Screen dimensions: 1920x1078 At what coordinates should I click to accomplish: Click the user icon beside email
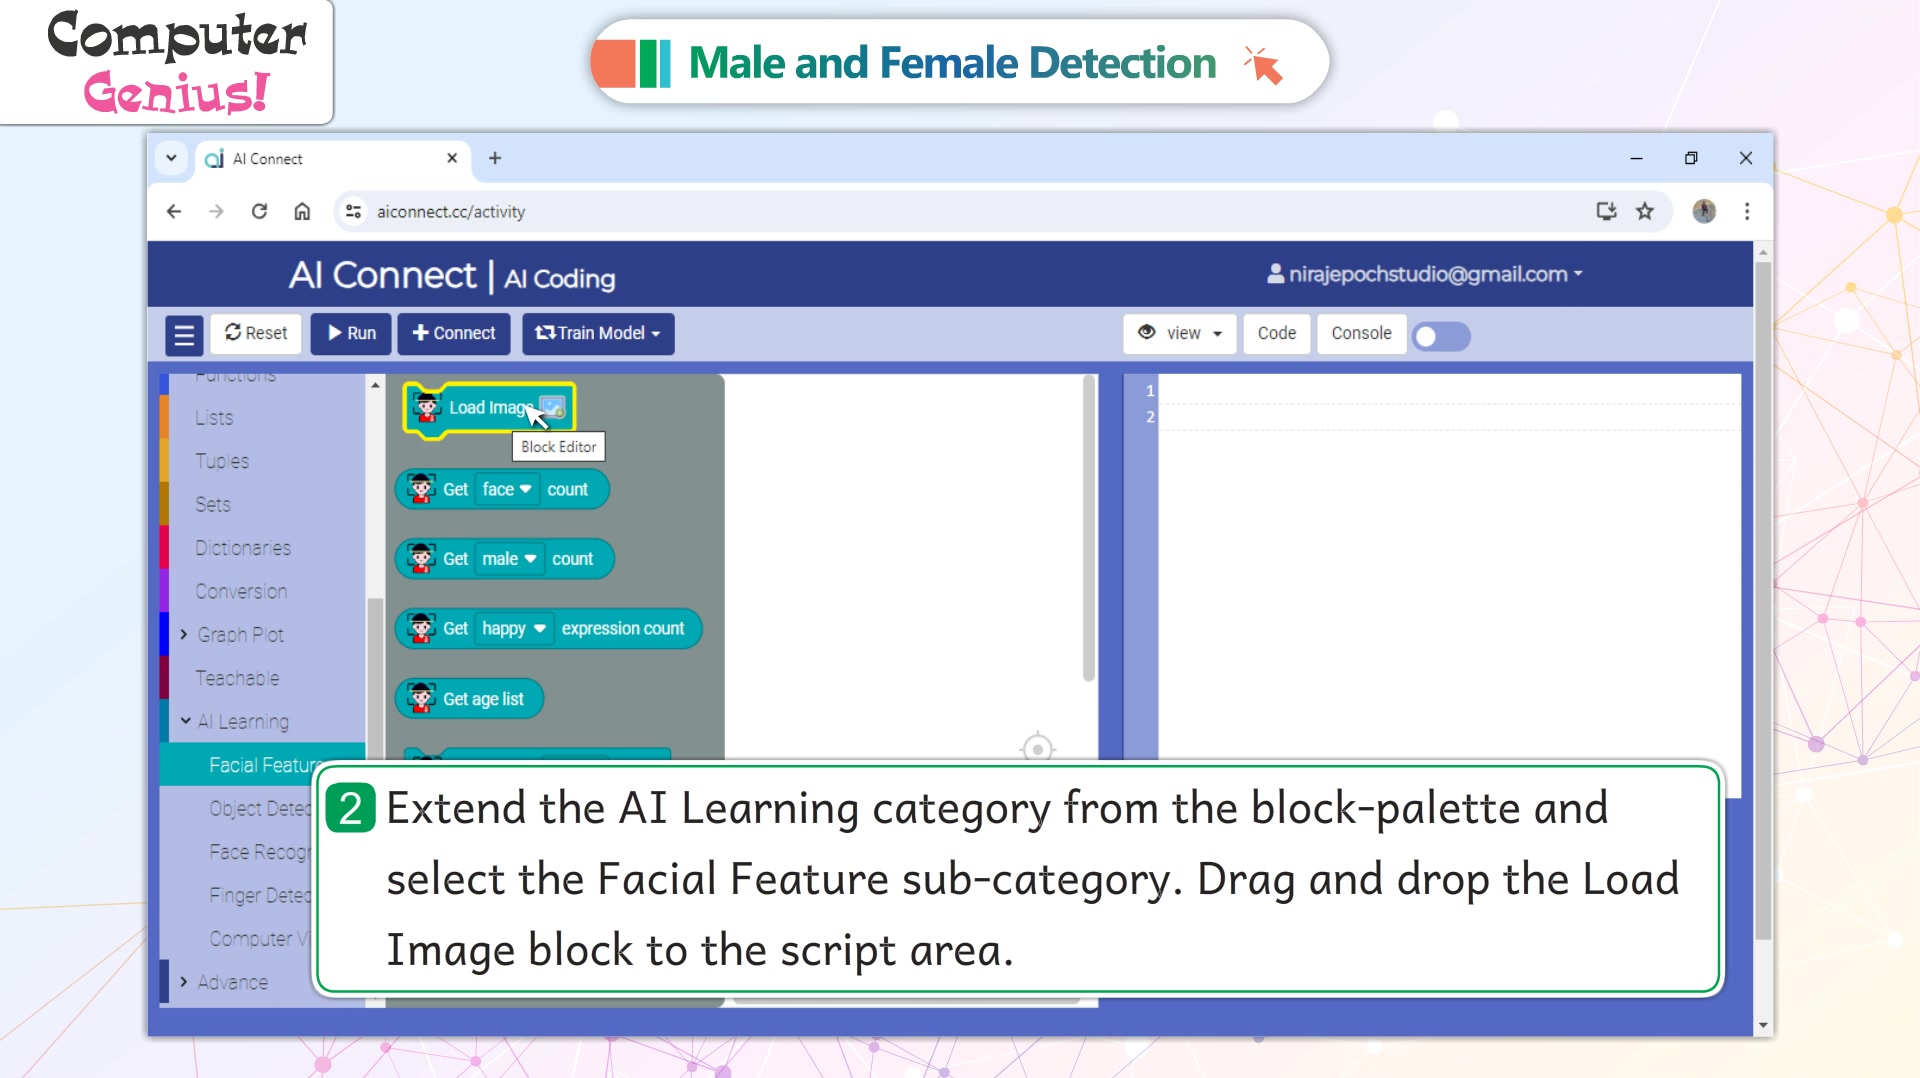1275,273
